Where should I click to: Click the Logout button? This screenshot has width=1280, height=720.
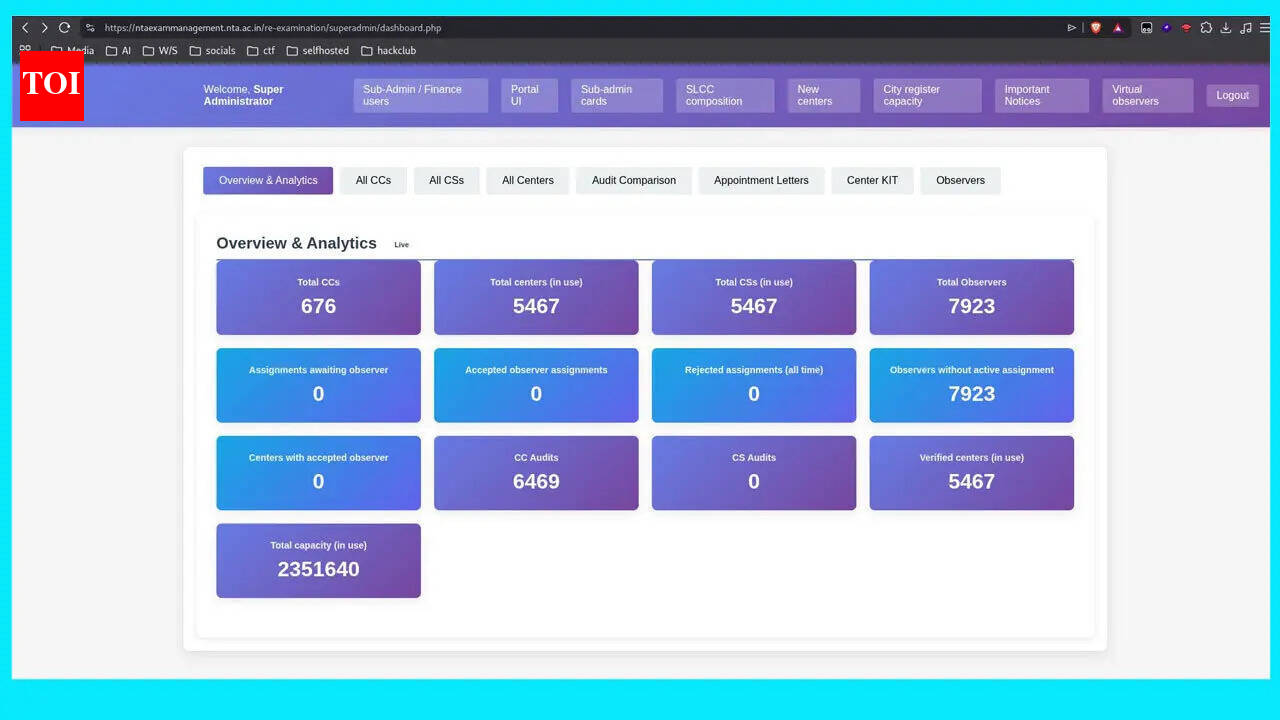point(1232,95)
